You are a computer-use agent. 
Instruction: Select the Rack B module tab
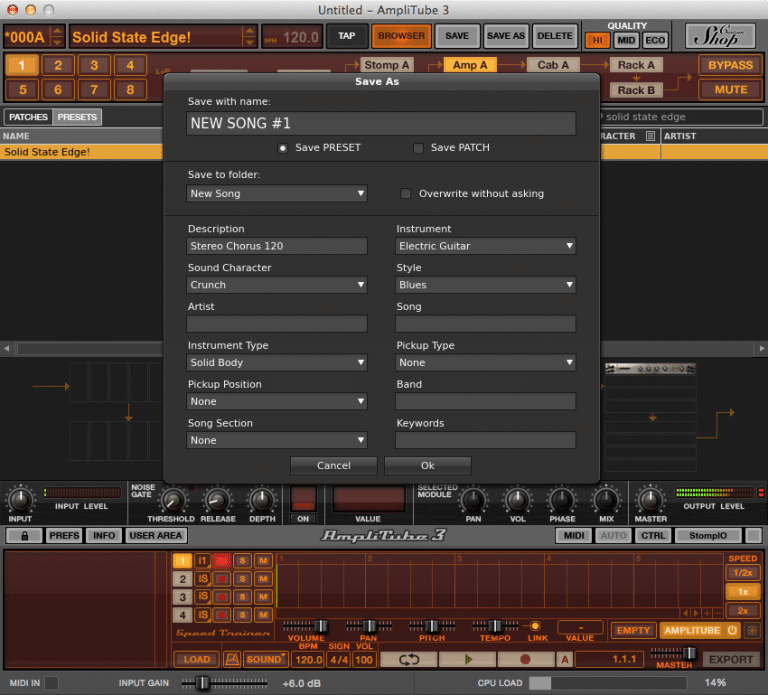click(x=636, y=90)
